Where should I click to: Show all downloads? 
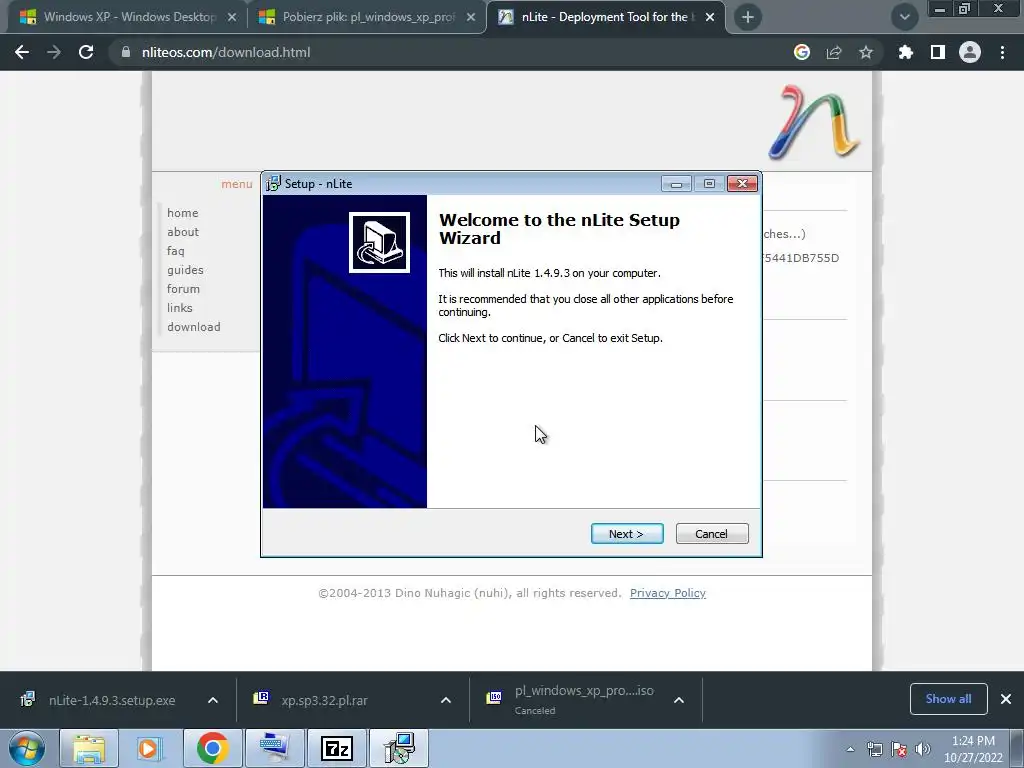click(948, 699)
